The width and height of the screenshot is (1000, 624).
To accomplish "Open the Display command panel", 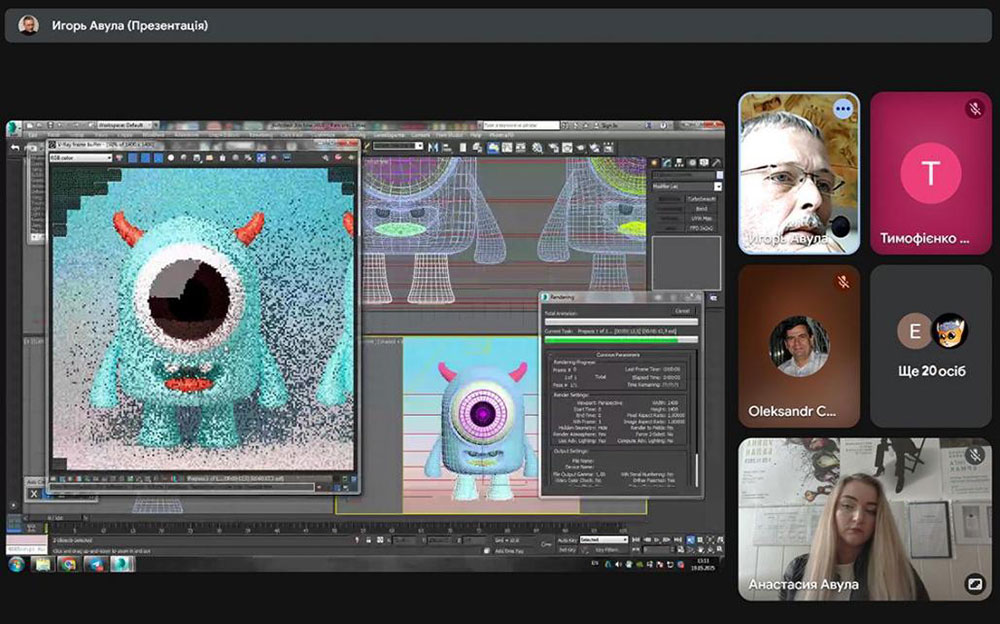I will 704,163.
